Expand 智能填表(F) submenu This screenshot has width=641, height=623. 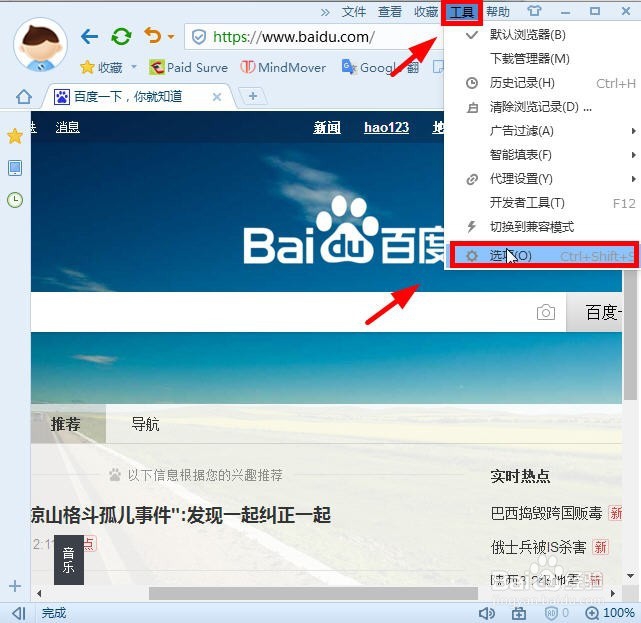click(542, 155)
